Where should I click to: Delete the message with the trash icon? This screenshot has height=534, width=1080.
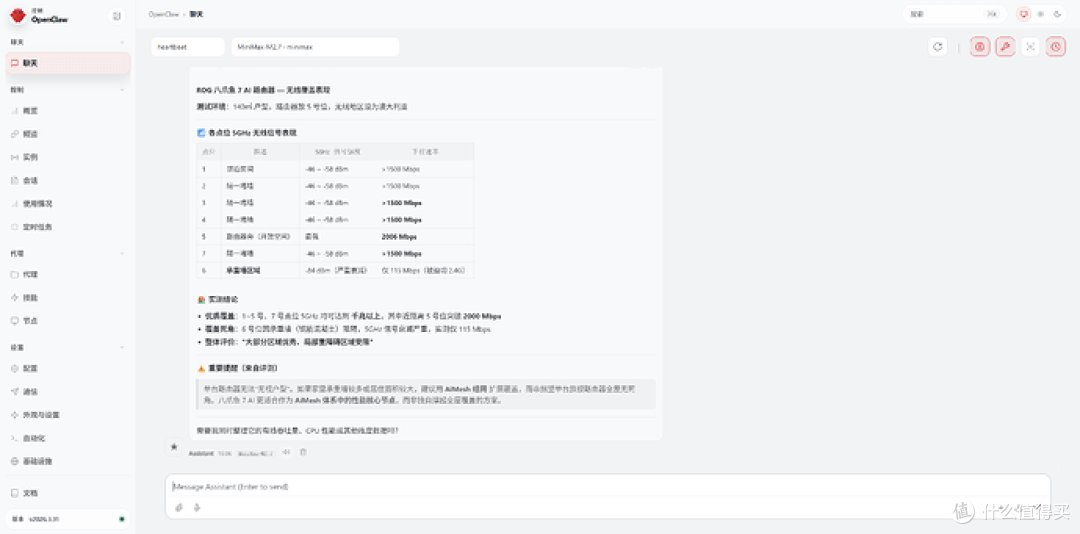[x=303, y=453]
